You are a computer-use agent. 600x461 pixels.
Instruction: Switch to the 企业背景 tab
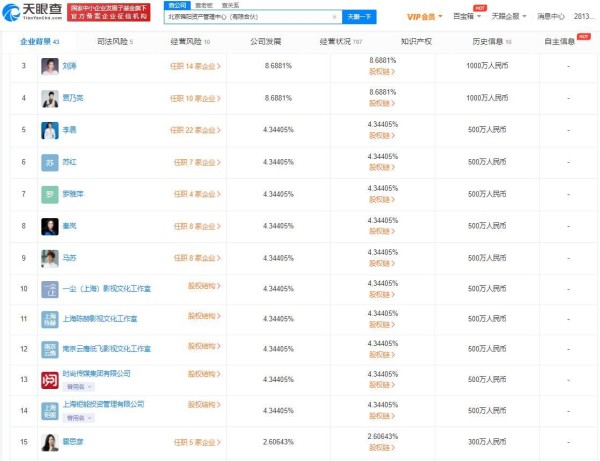39,42
